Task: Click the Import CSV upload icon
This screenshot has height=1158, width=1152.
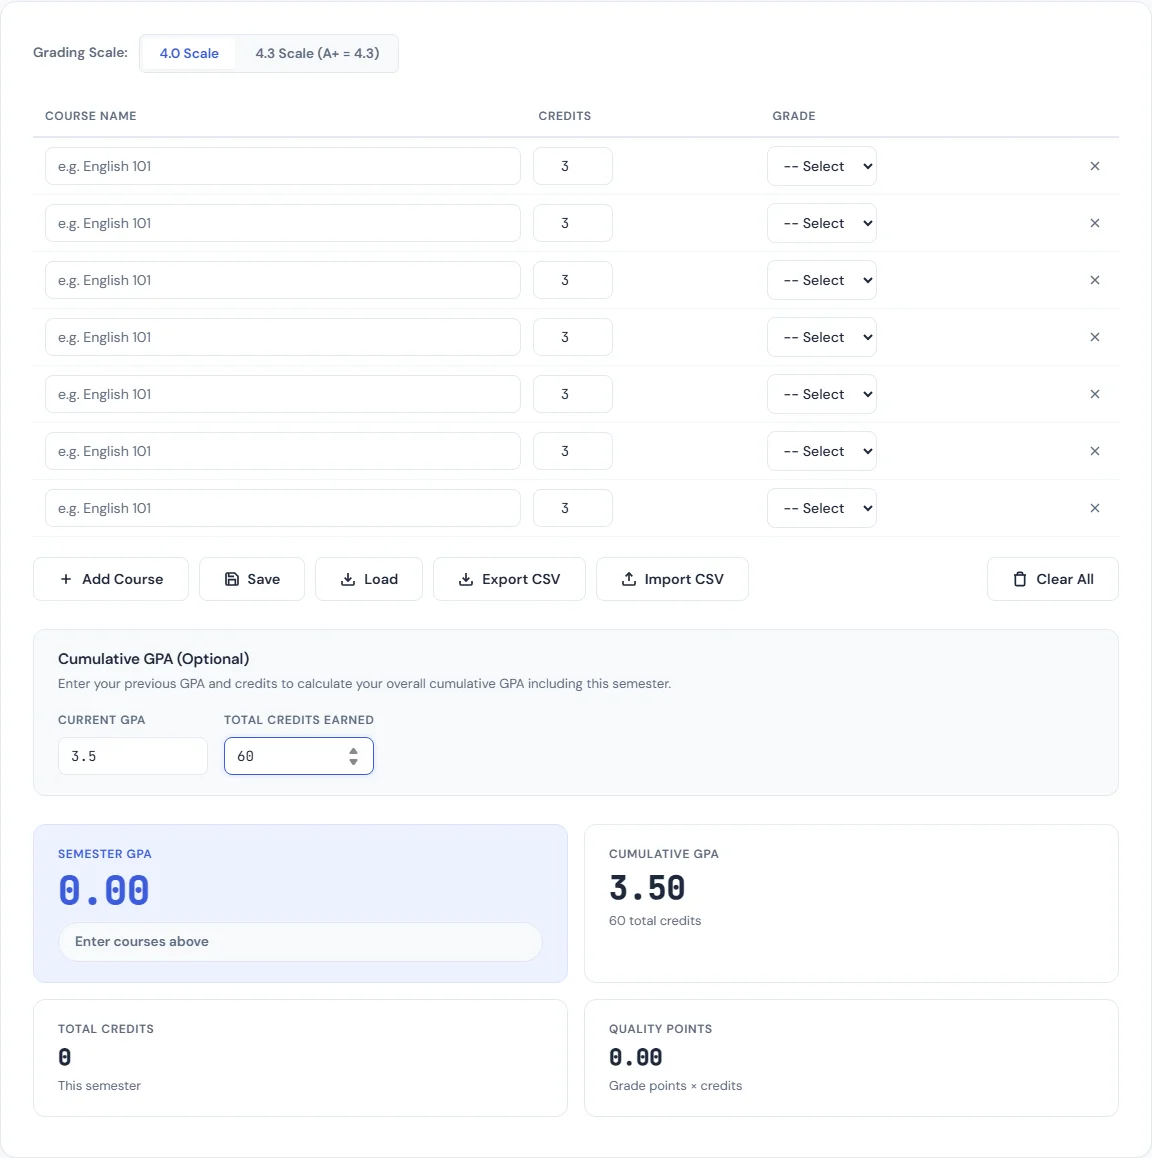Action: pyautogui.click(x=630, y=579)
